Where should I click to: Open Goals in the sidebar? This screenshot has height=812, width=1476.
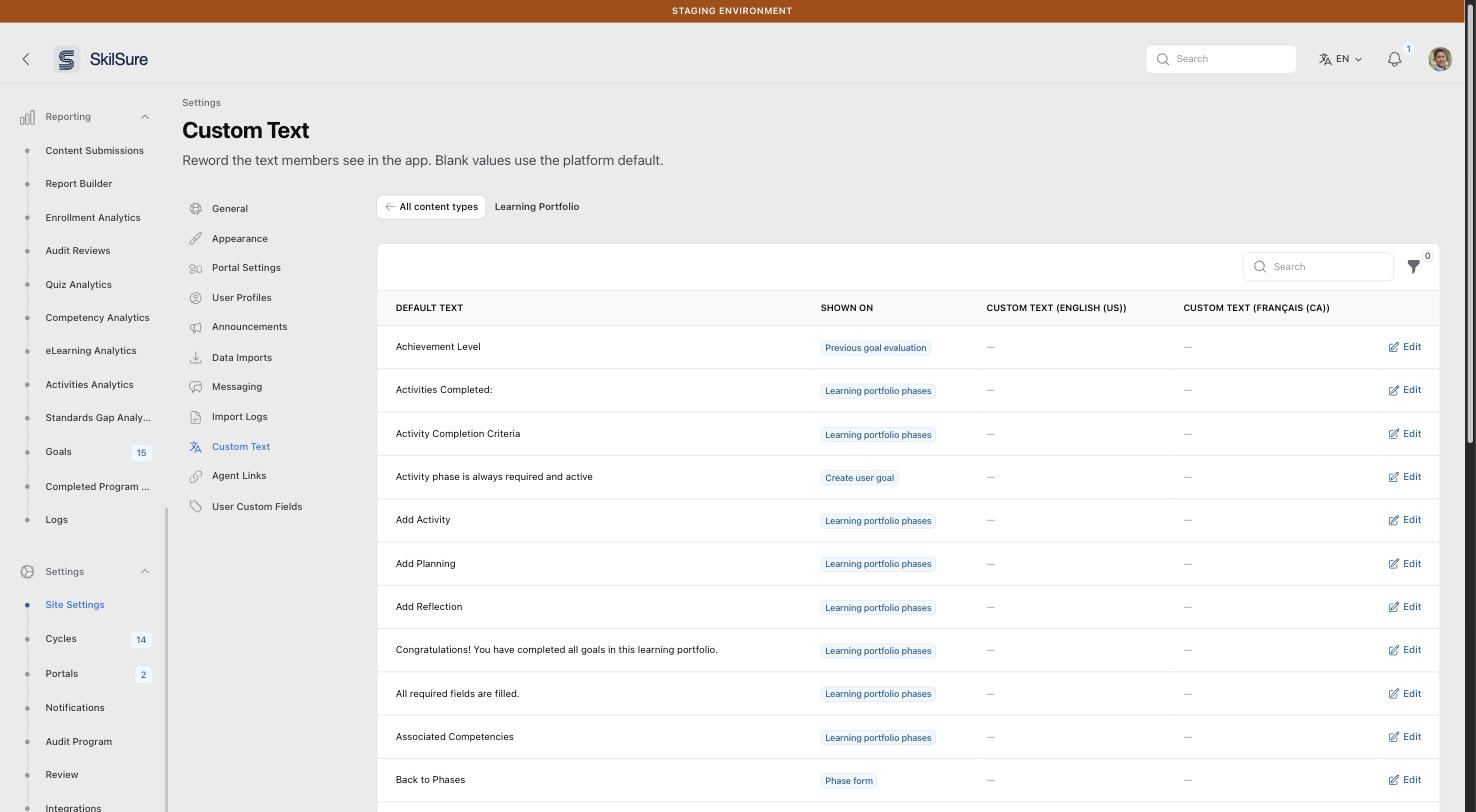(58, 452)
